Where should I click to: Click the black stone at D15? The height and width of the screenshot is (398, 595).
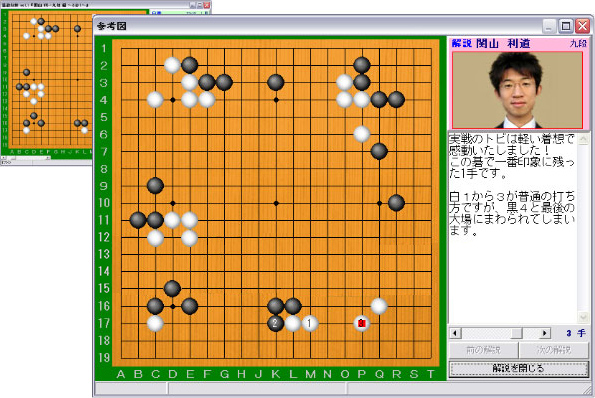pos(172,289)
